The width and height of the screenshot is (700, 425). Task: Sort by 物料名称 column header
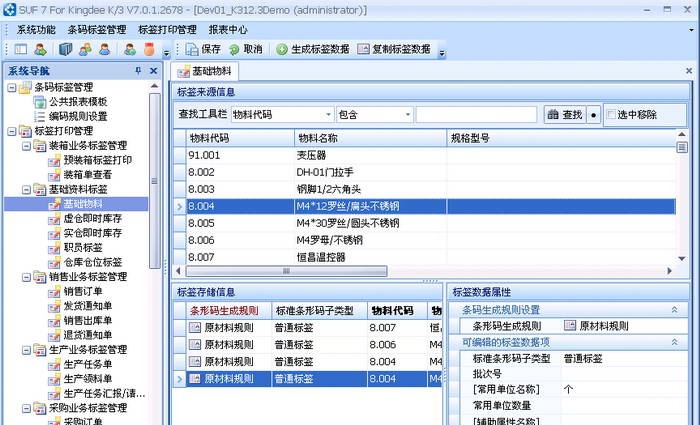[x=371, y=138]
